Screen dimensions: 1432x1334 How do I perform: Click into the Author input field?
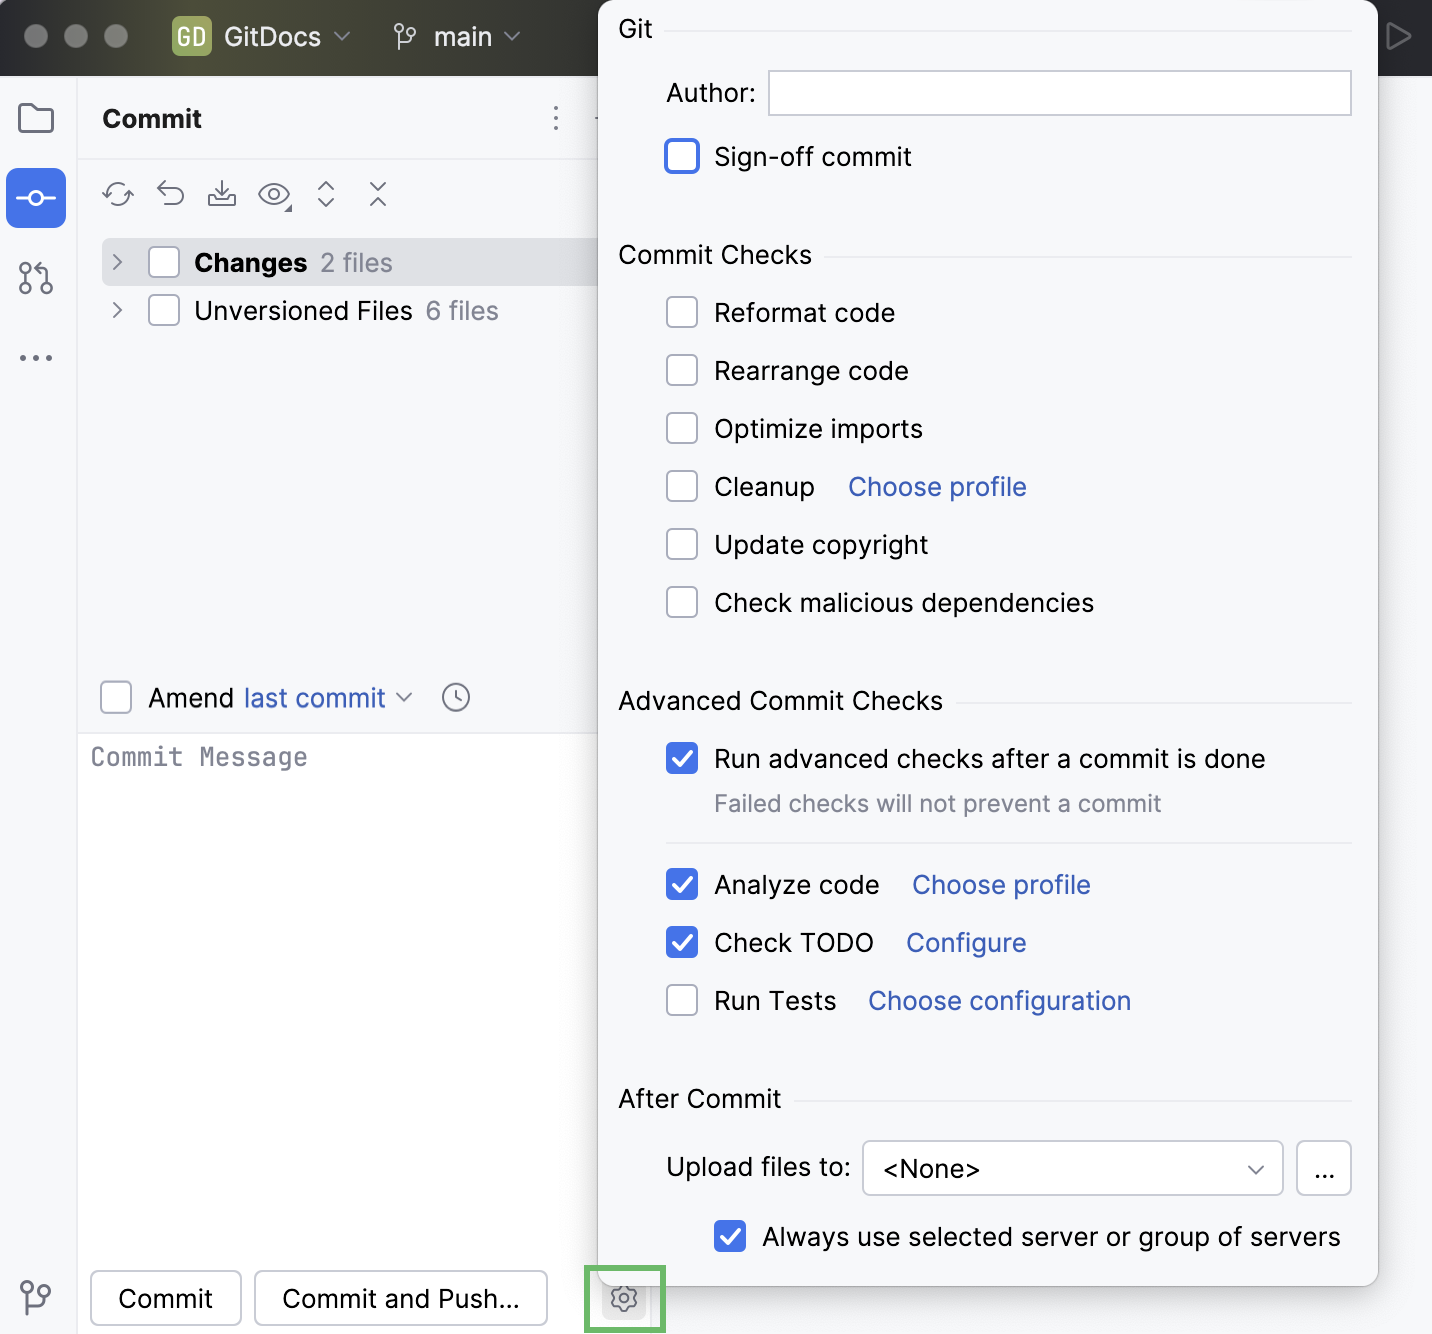[1059, 92]
